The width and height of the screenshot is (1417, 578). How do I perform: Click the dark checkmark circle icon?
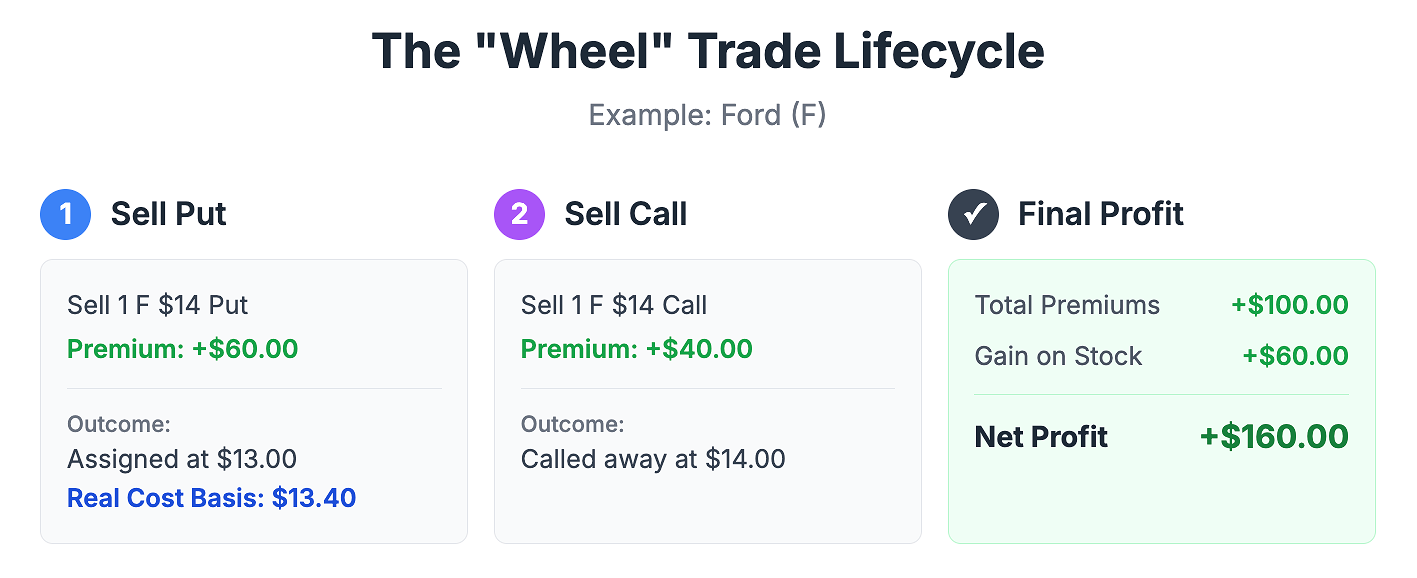(973, 214)
